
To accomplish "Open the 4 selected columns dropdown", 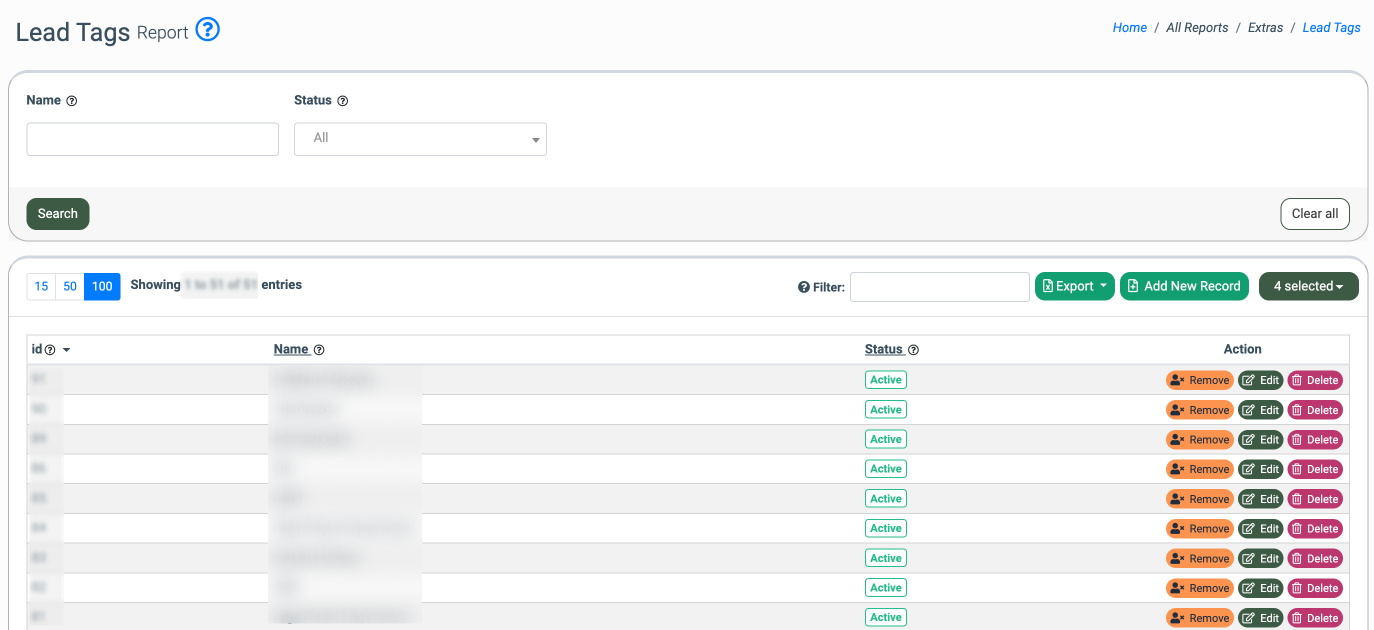I will tap(1308, 286).
